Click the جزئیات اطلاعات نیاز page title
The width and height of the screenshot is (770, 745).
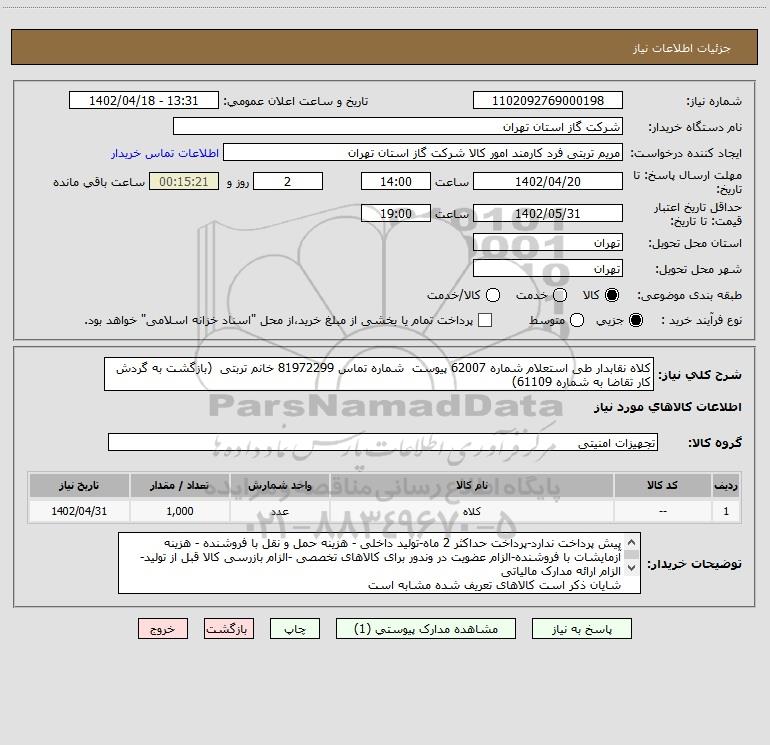(682, 48)
